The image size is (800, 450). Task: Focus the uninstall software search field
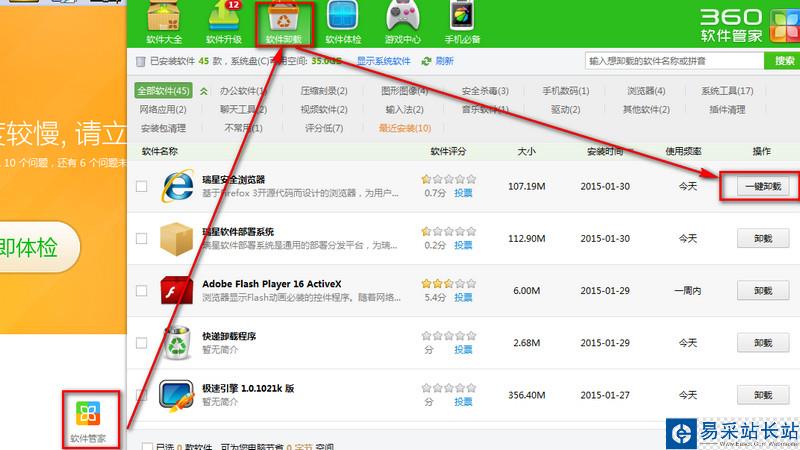click(x=674, y=61)
